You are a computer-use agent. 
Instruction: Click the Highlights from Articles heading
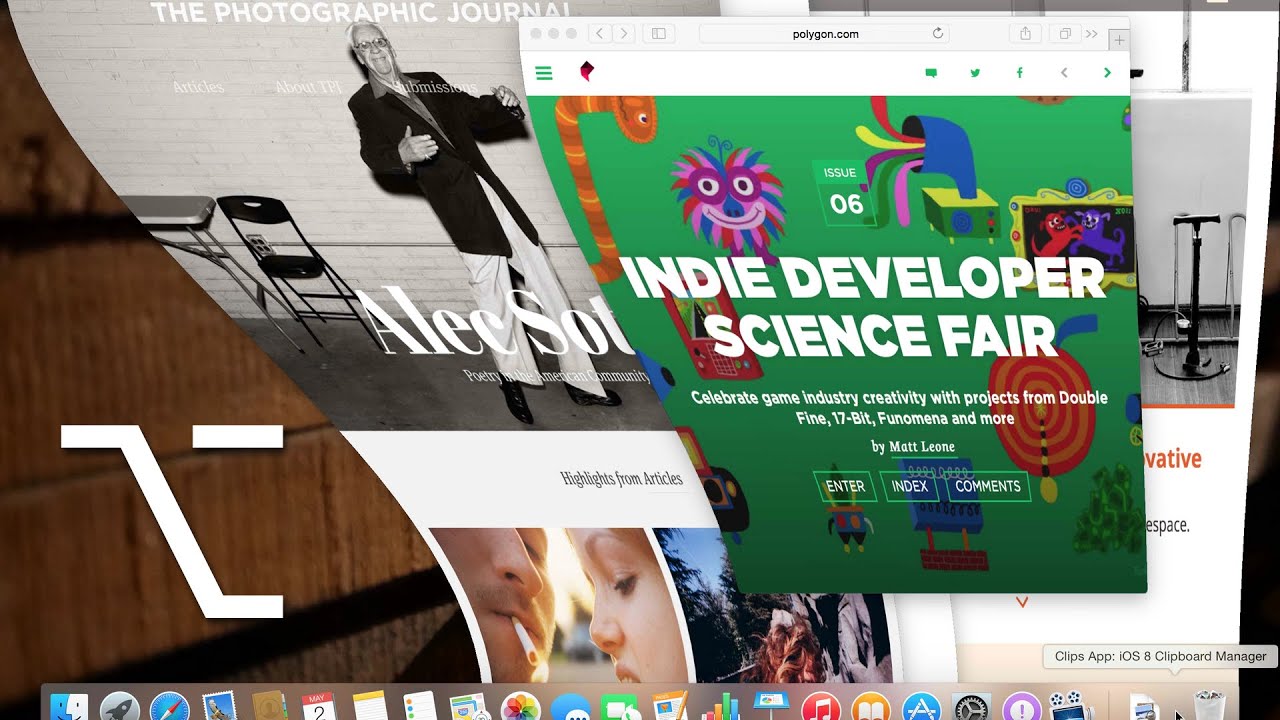[621, 479]
